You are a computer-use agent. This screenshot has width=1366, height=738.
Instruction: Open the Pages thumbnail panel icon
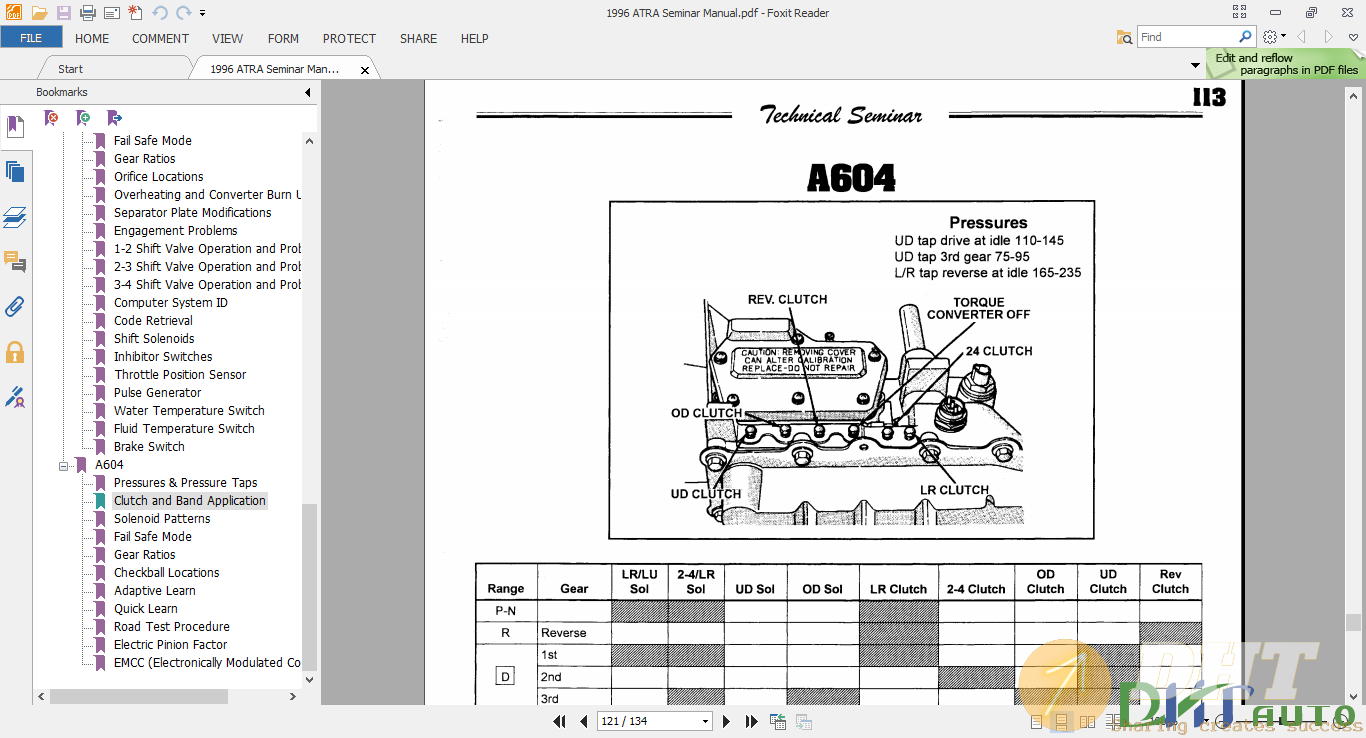tap(15, 172)
